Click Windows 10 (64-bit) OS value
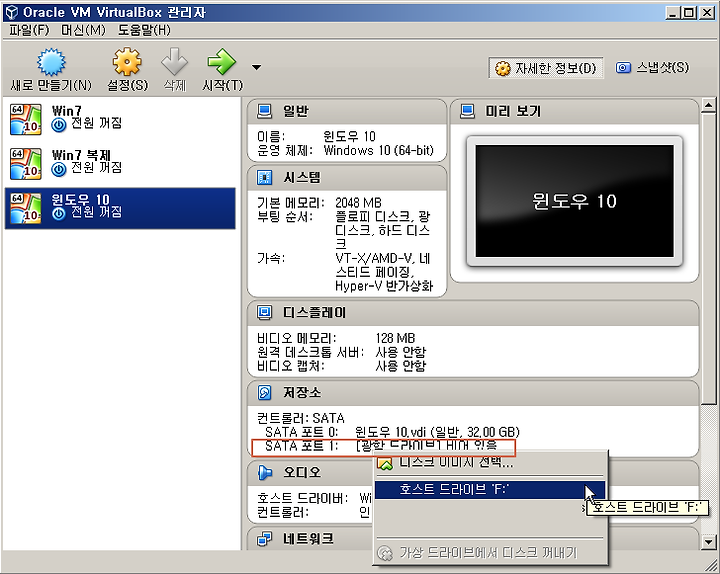 [378, 150]
